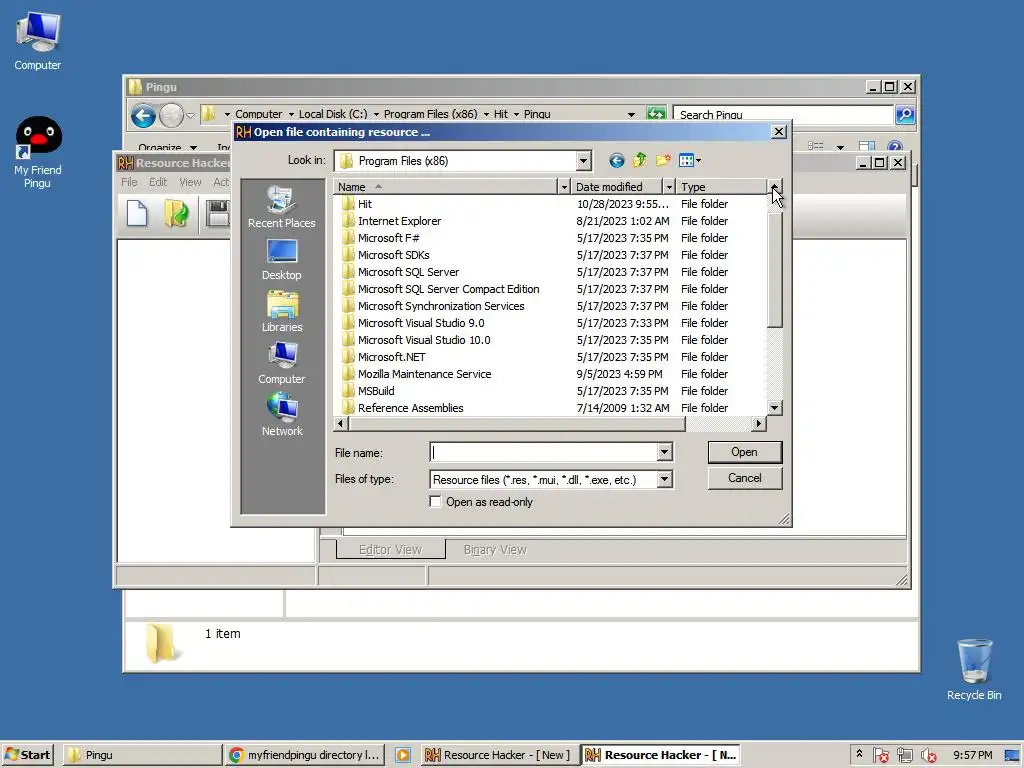The image size is (1024, 768).
Task: Go back to last folder visited in the dialog
Action: 616,161
